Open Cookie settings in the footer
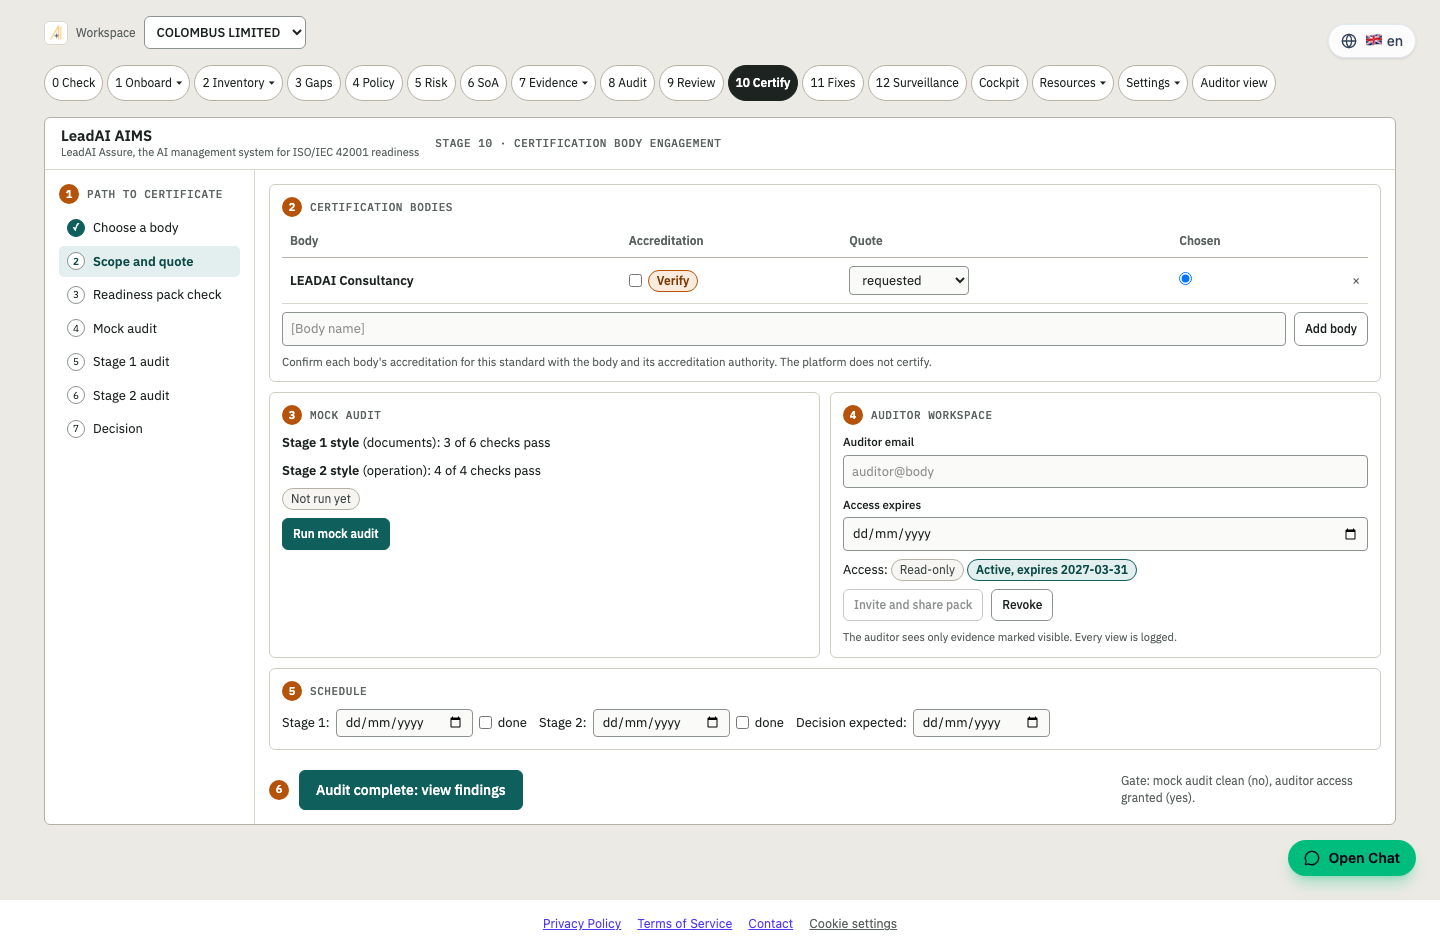This screenshot has width=1440, height=948. [x=853, y=924]
